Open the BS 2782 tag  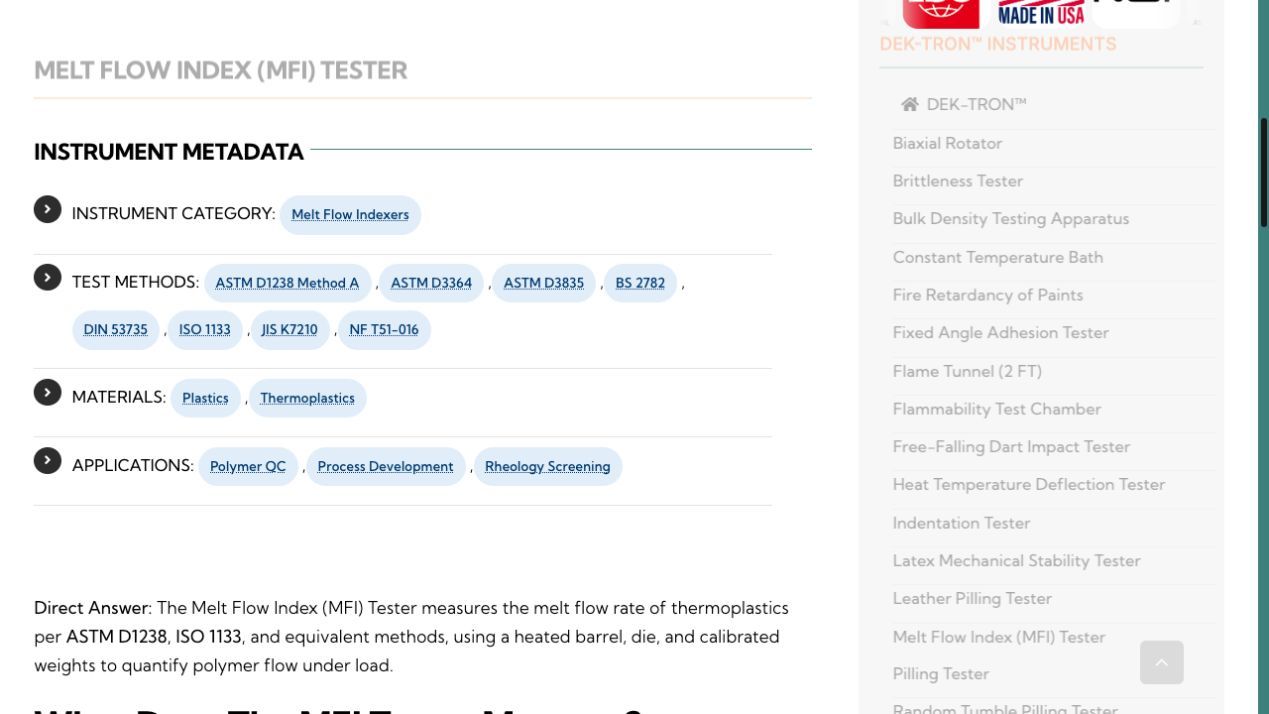tap(640, 283)
